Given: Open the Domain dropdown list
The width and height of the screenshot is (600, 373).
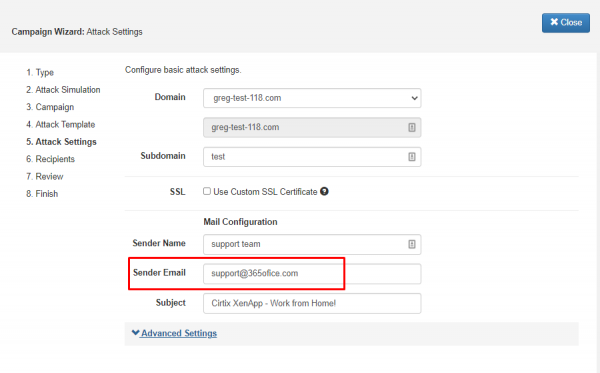Looking at the screenshot, I should (312, 98).
